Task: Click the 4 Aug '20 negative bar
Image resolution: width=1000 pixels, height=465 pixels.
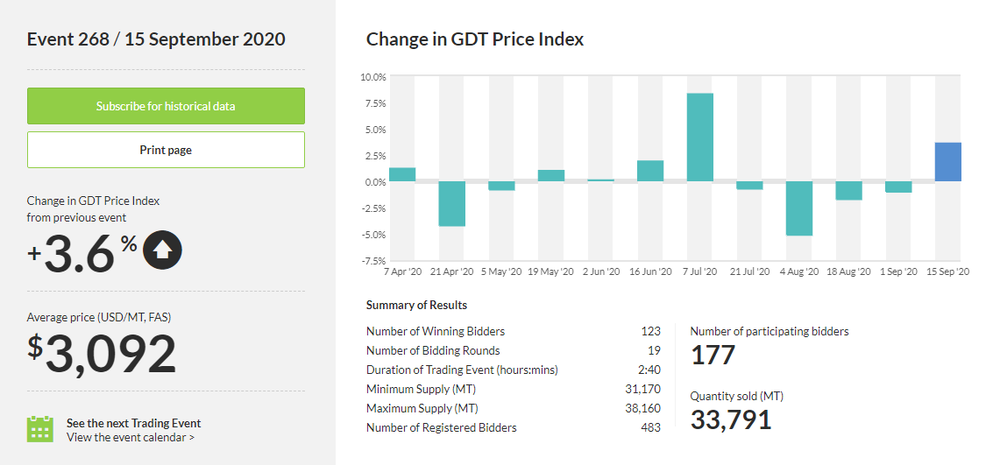Action: (x=799, y=208)
